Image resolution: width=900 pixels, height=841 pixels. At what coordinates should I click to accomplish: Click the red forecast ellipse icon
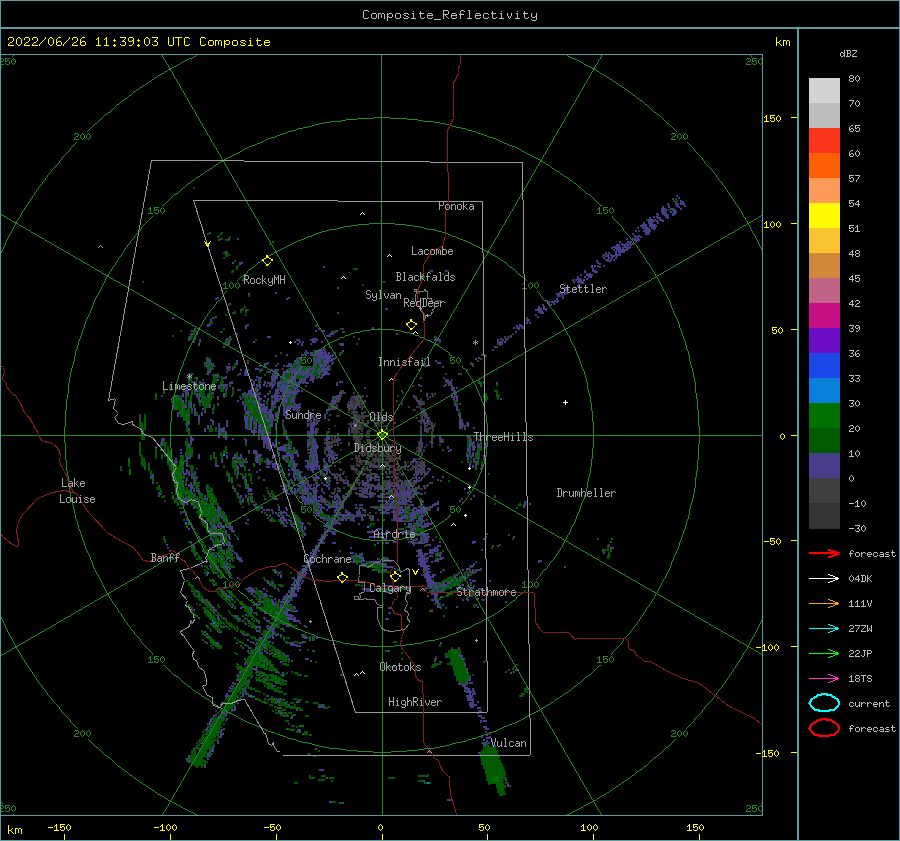click(x=824, y=728)
